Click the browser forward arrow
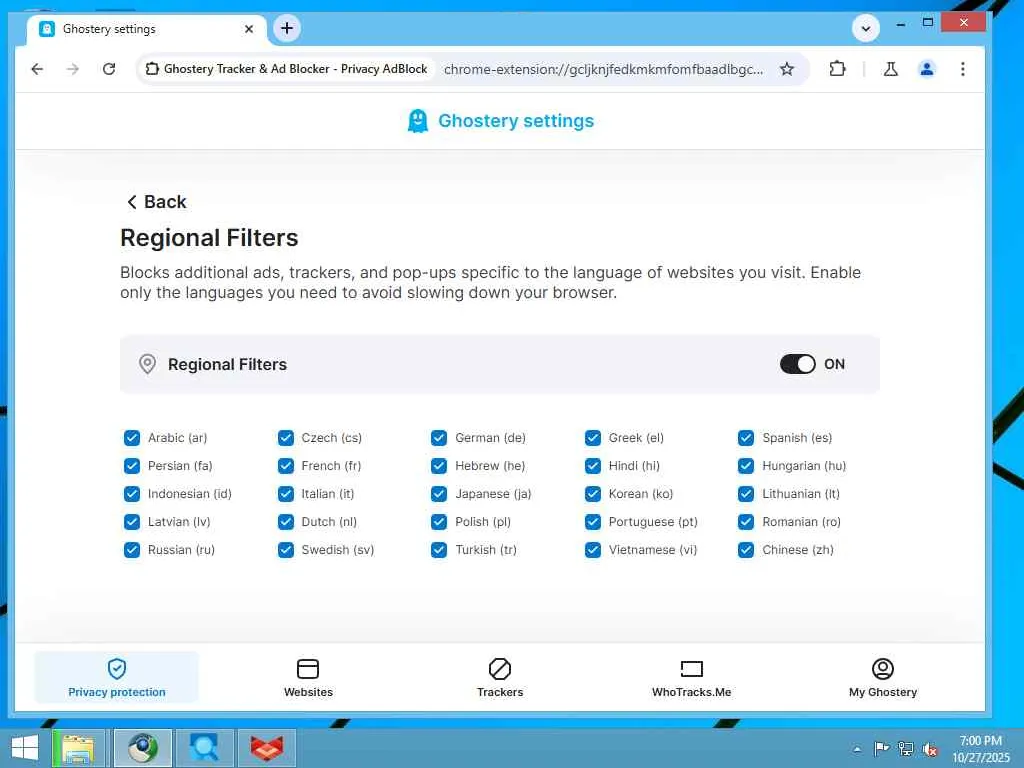The image size is (1024, 768). click(x=72, y=69)
